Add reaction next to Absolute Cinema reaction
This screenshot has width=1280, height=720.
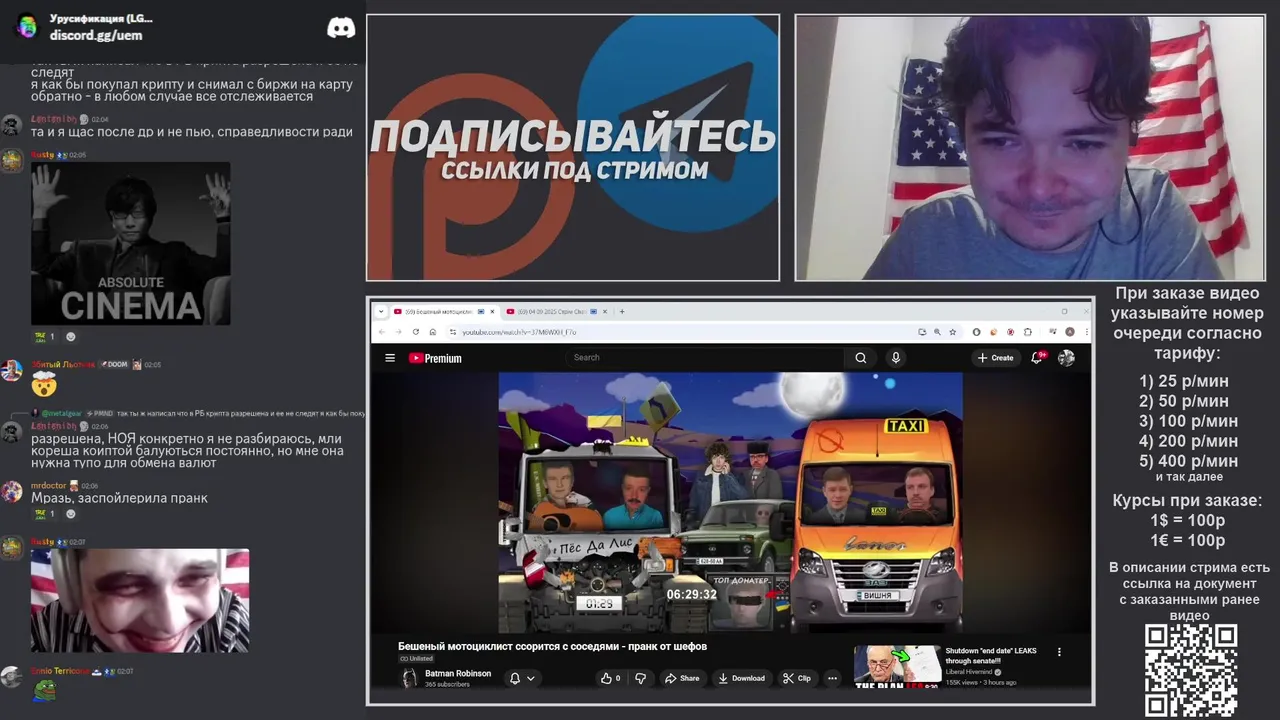coord(70,337)
